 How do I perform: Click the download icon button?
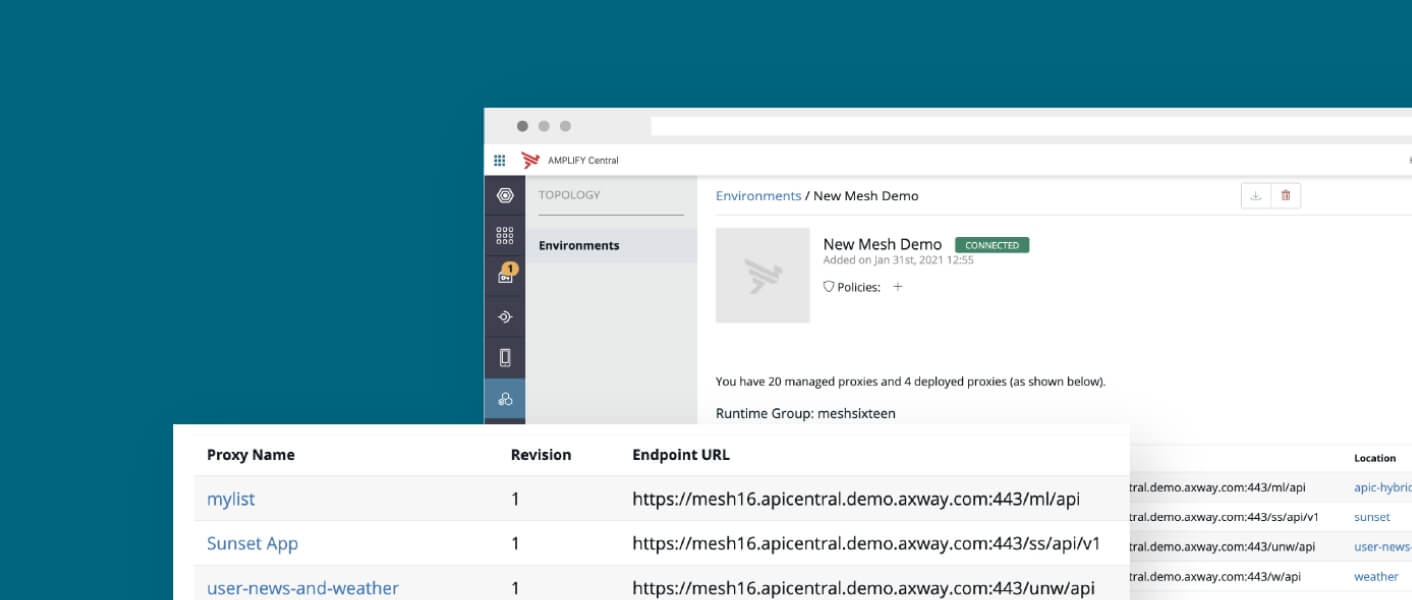(1256, 196)
